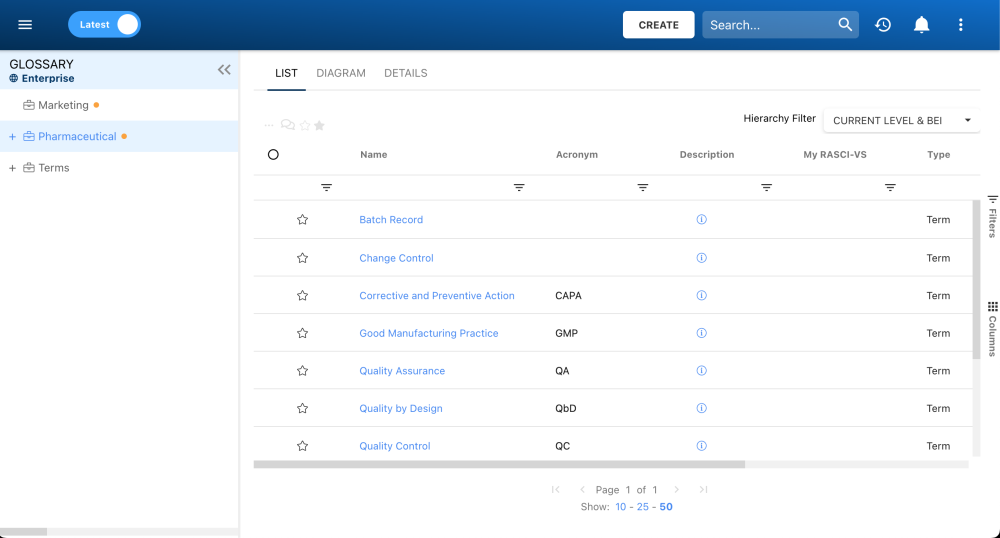This screenshot has width=1000, height=538.
Task: Switch to the Diagram tab
Action: coord(341,73)
